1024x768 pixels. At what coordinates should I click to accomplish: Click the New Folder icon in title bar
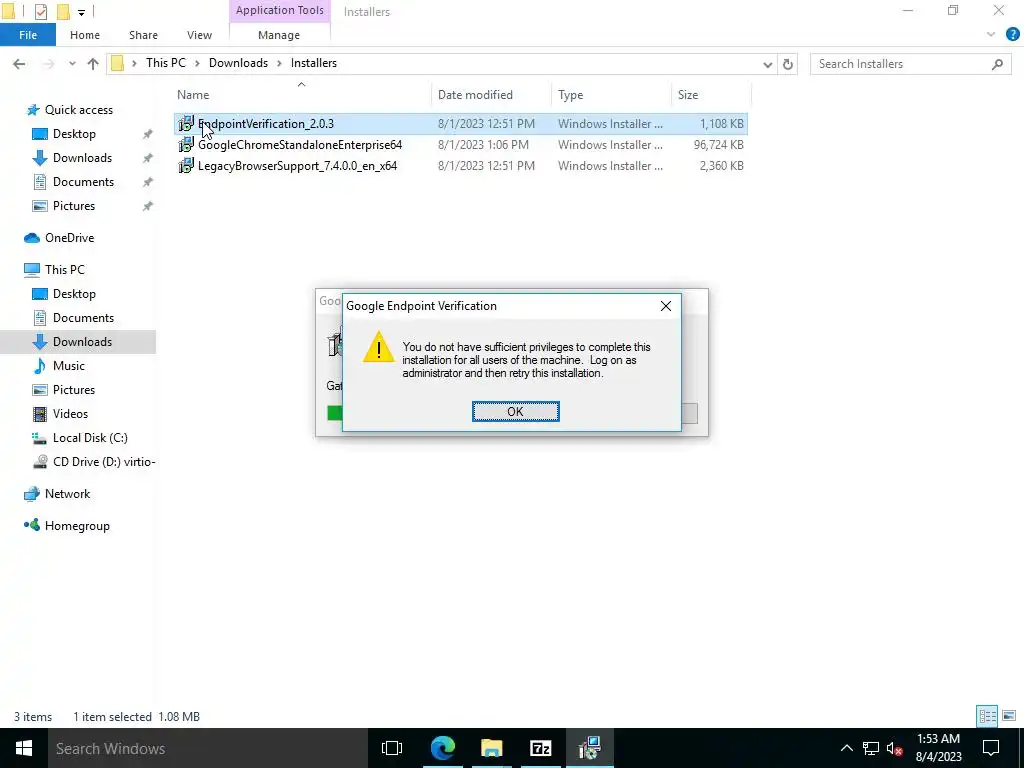(x=63, y=12)
